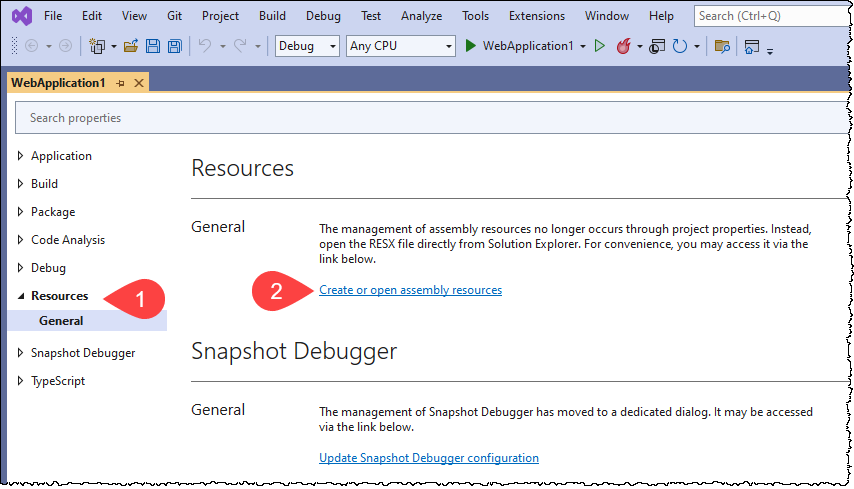854x489 pixels.
Task: Open the Test menu
Action: click(370, 16)
